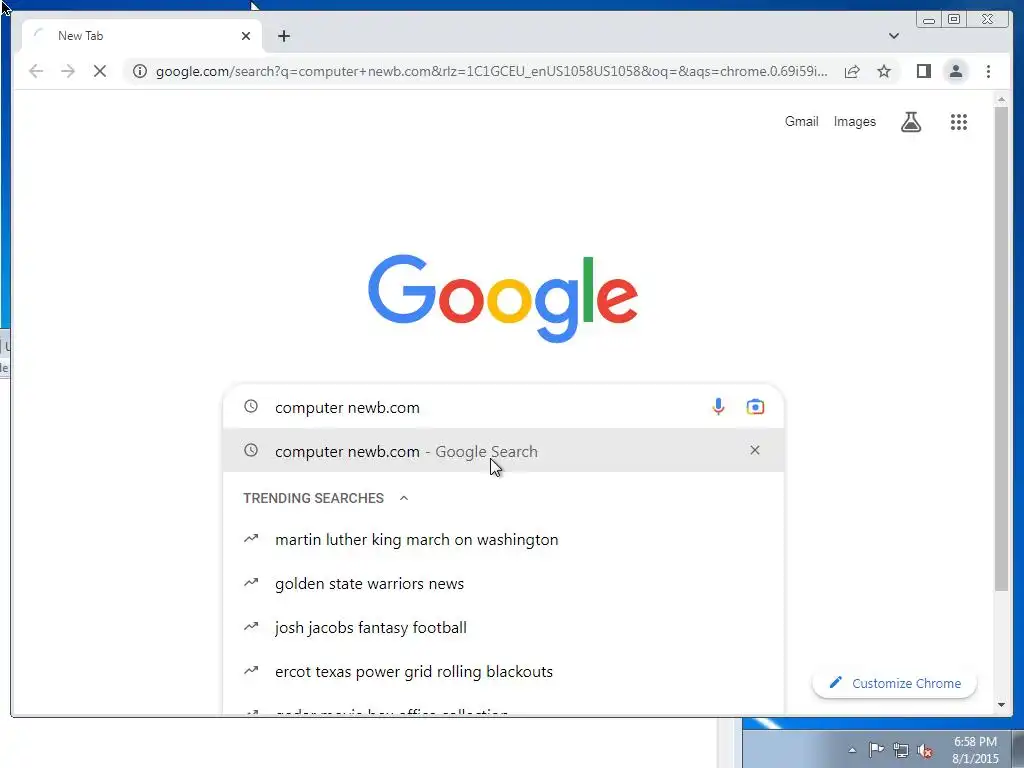The height and width of the screenshot is (768, 1024).
Task: Remove the computer newb.com history suggestion
Action: click(x=754, y=450)
